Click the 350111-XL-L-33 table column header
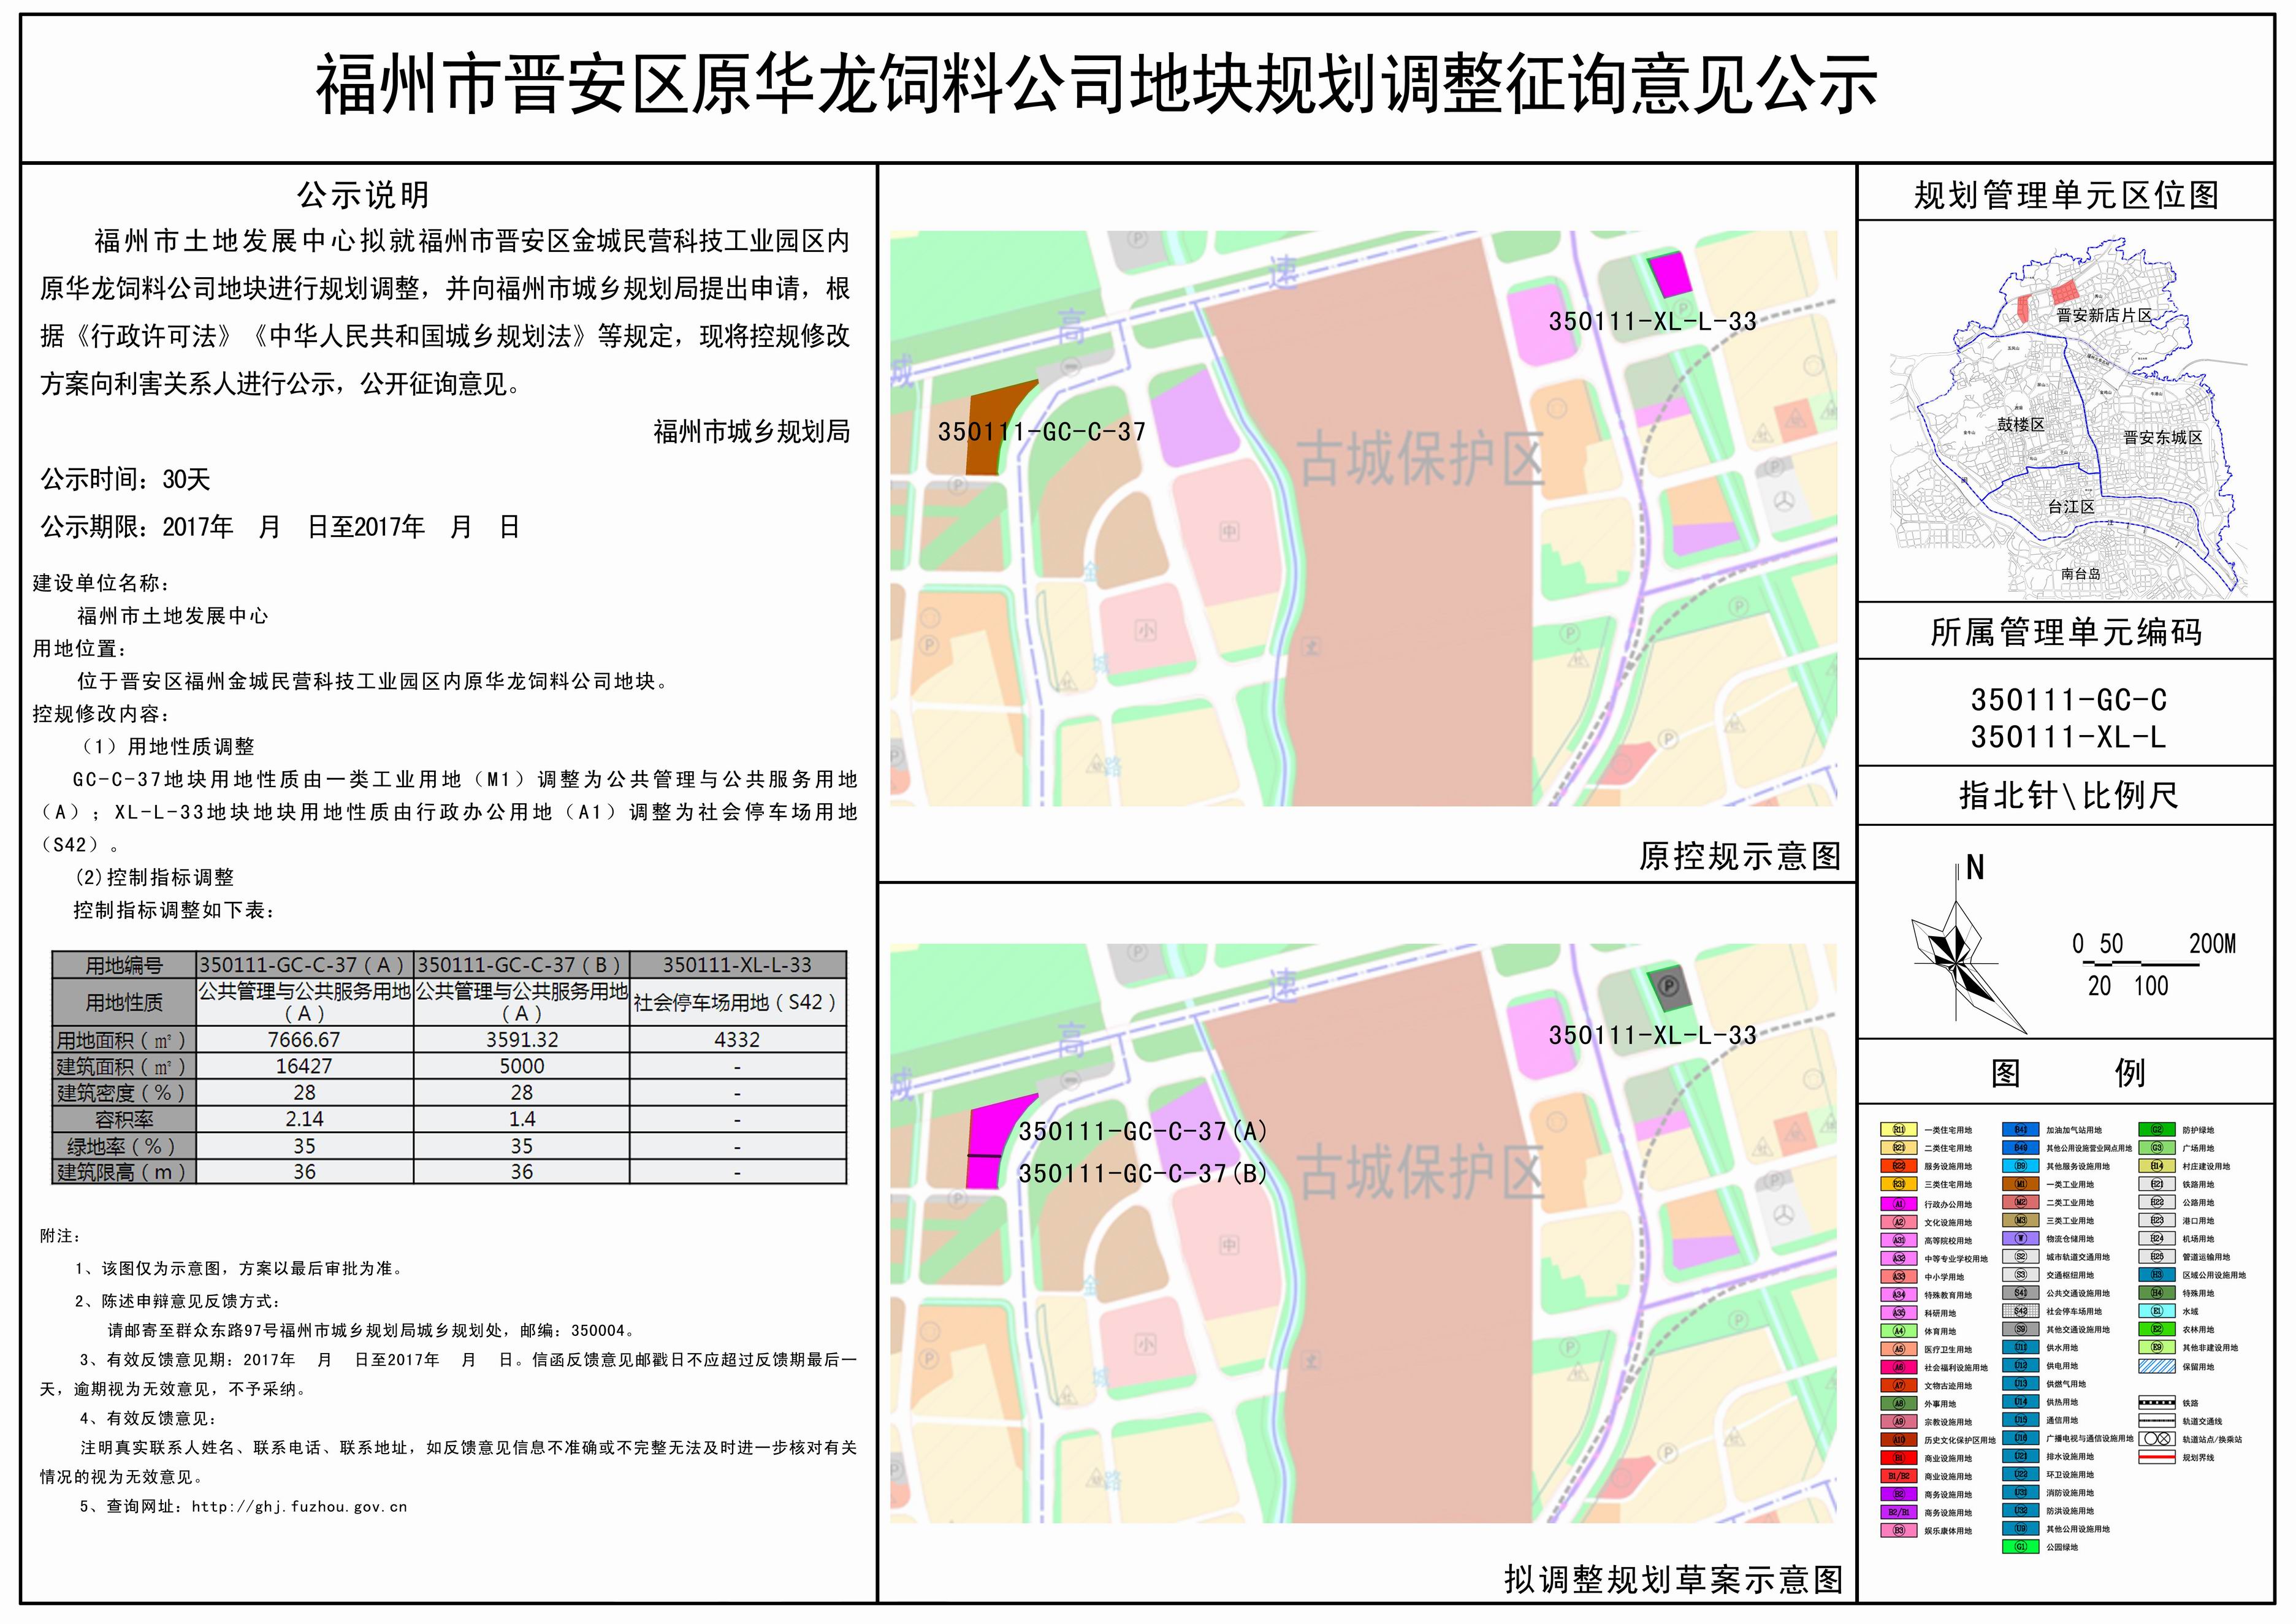The width and height of the screenshot is (2296, 1624). point(737,965)
